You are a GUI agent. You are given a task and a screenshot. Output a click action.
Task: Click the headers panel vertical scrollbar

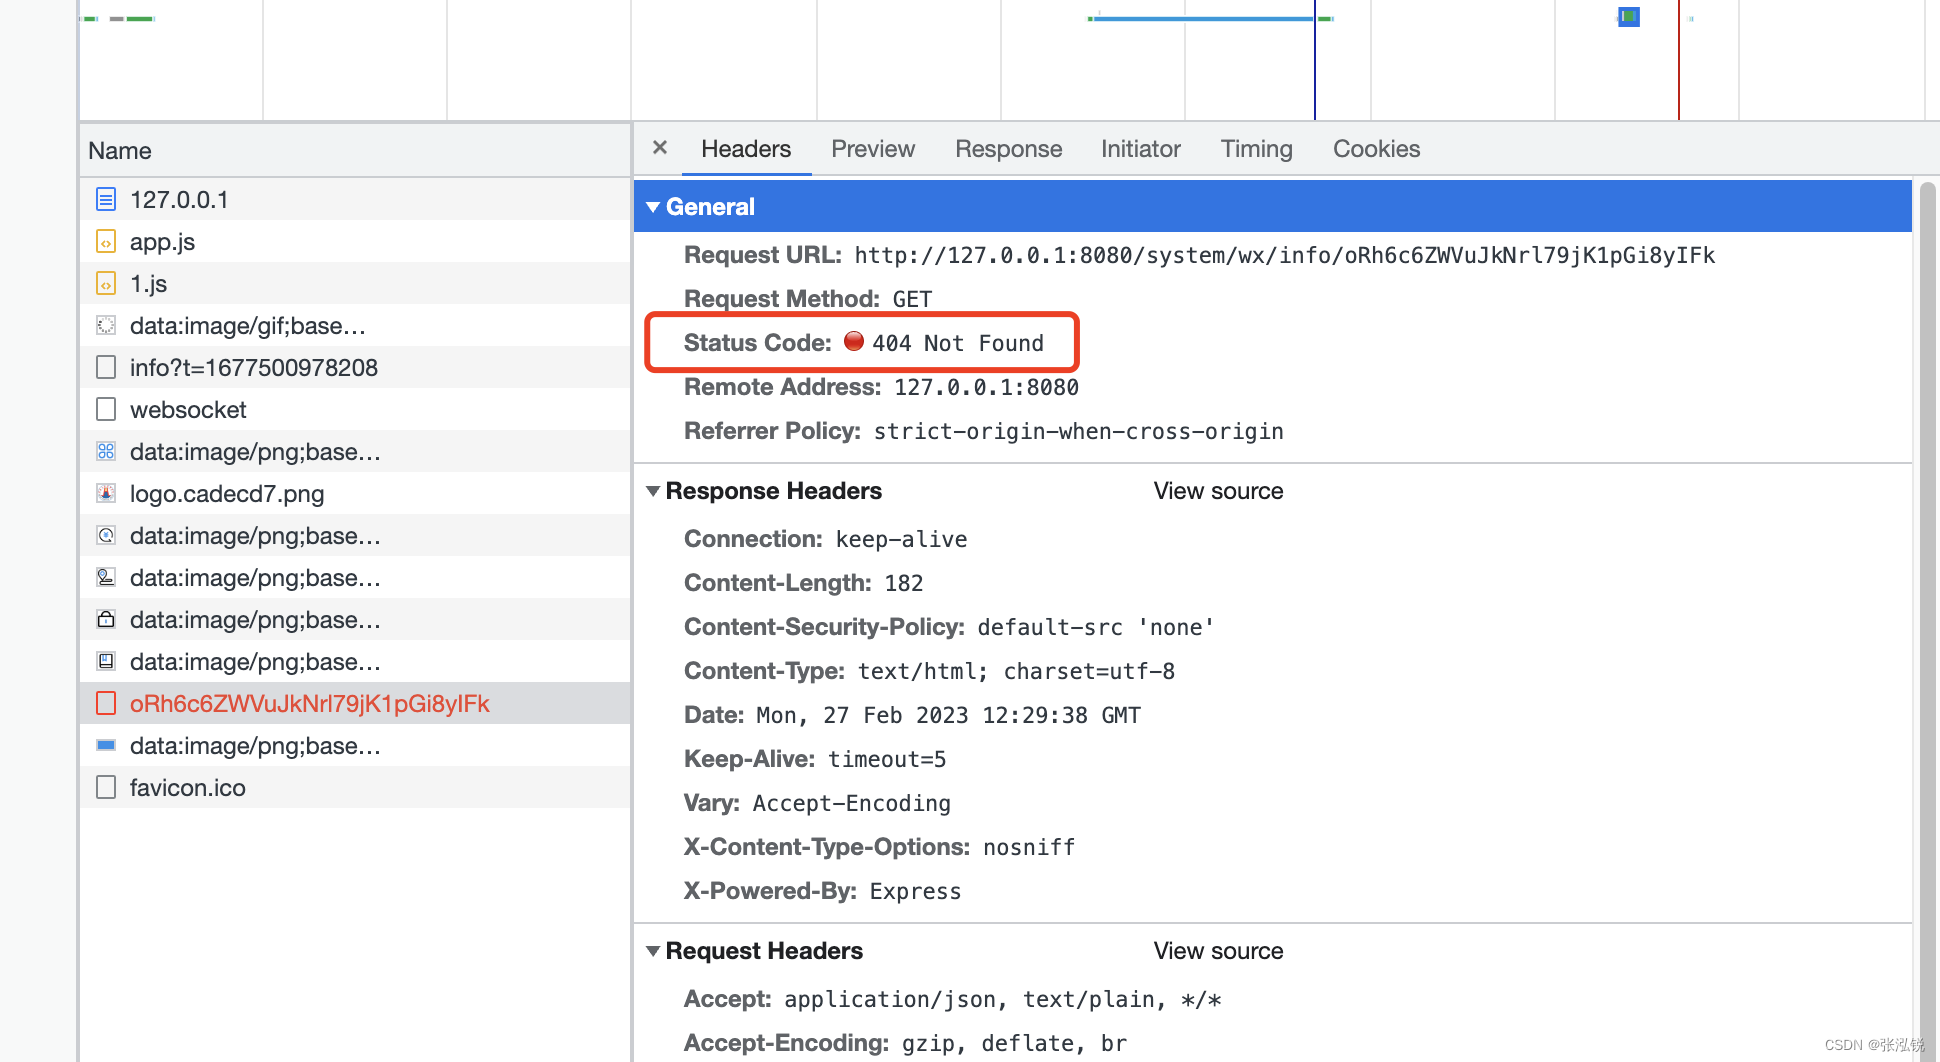pyautogui.click(x=1927, y=620)
